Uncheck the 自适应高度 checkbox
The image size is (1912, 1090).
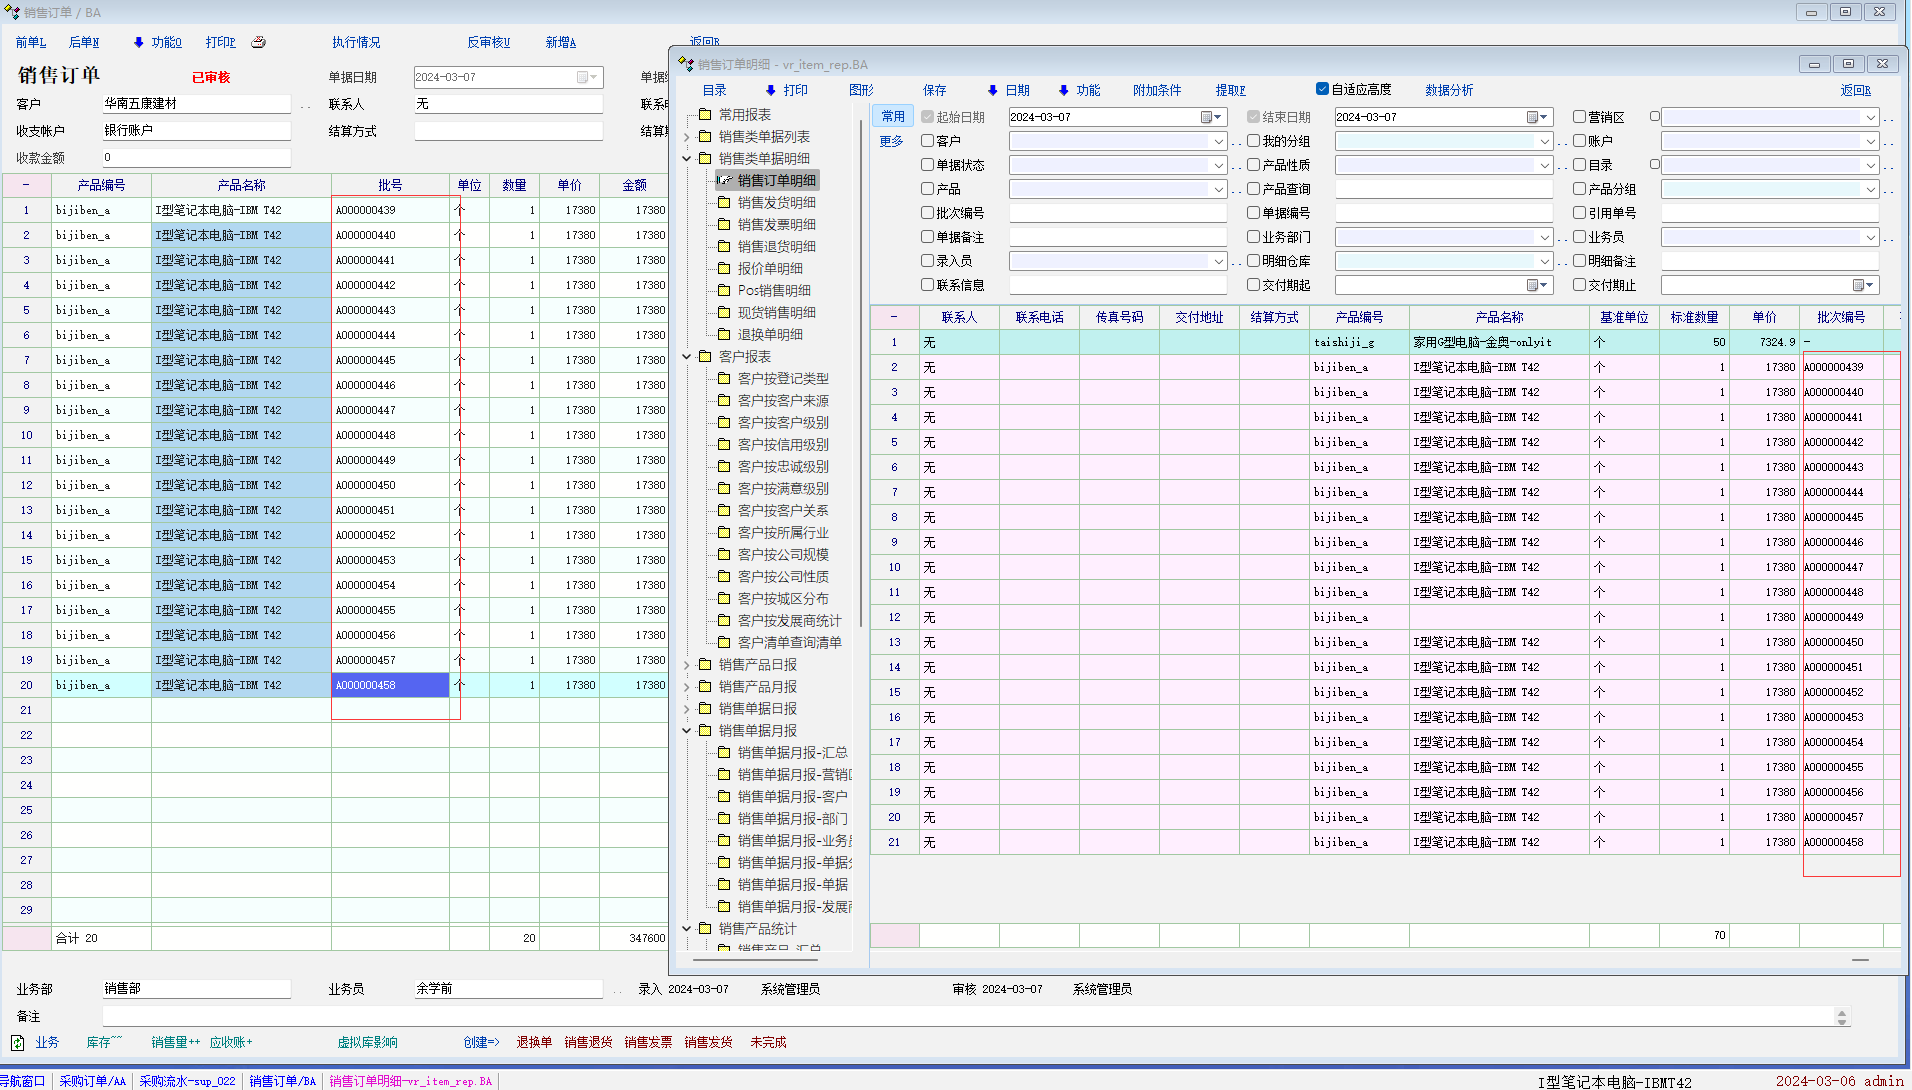tap(1322, 89)
